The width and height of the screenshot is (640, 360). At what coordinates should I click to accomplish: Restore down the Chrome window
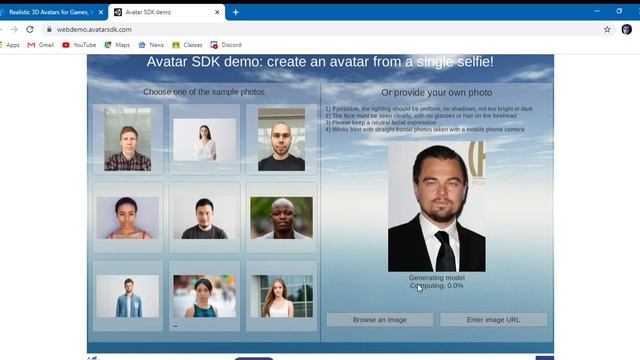point(619,11)
